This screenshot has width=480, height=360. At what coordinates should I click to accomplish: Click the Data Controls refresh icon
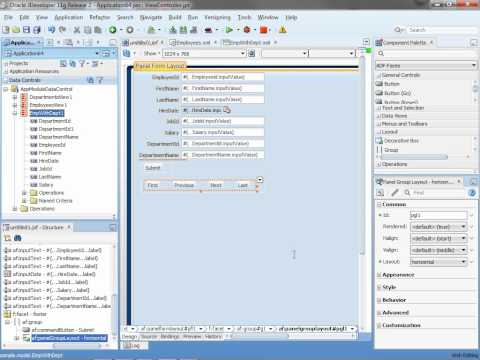pos(90,80)
